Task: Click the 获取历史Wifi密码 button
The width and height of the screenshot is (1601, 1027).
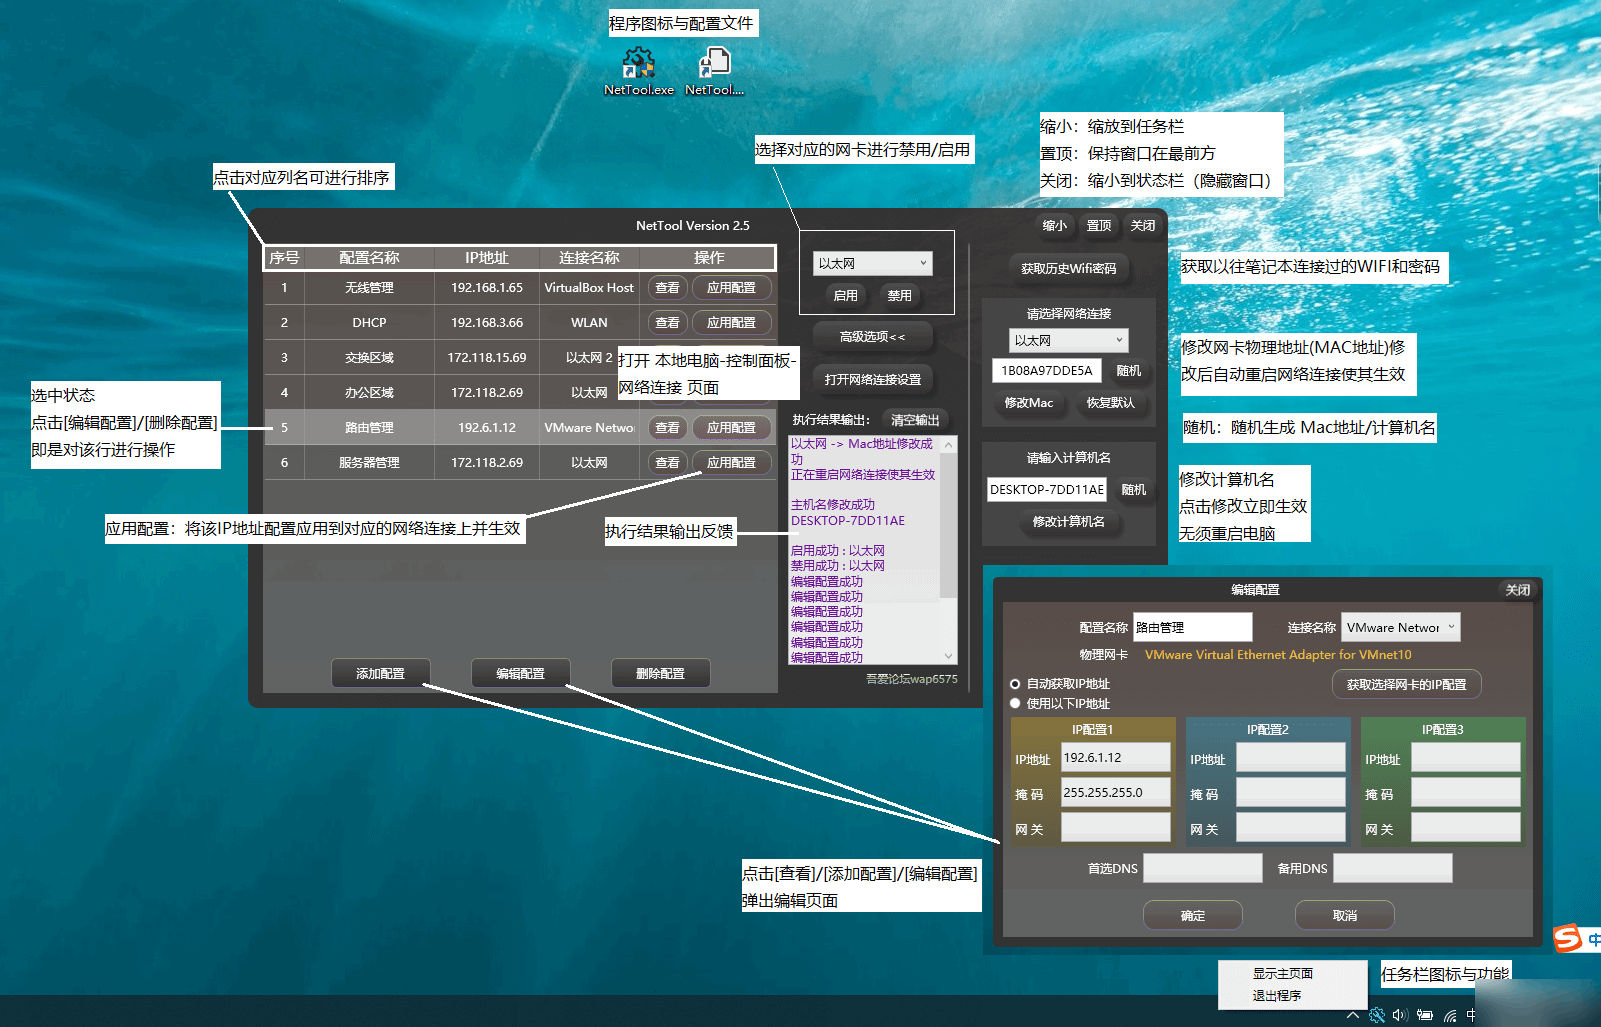Action: pyautogui.click(x=1068, y=268)
